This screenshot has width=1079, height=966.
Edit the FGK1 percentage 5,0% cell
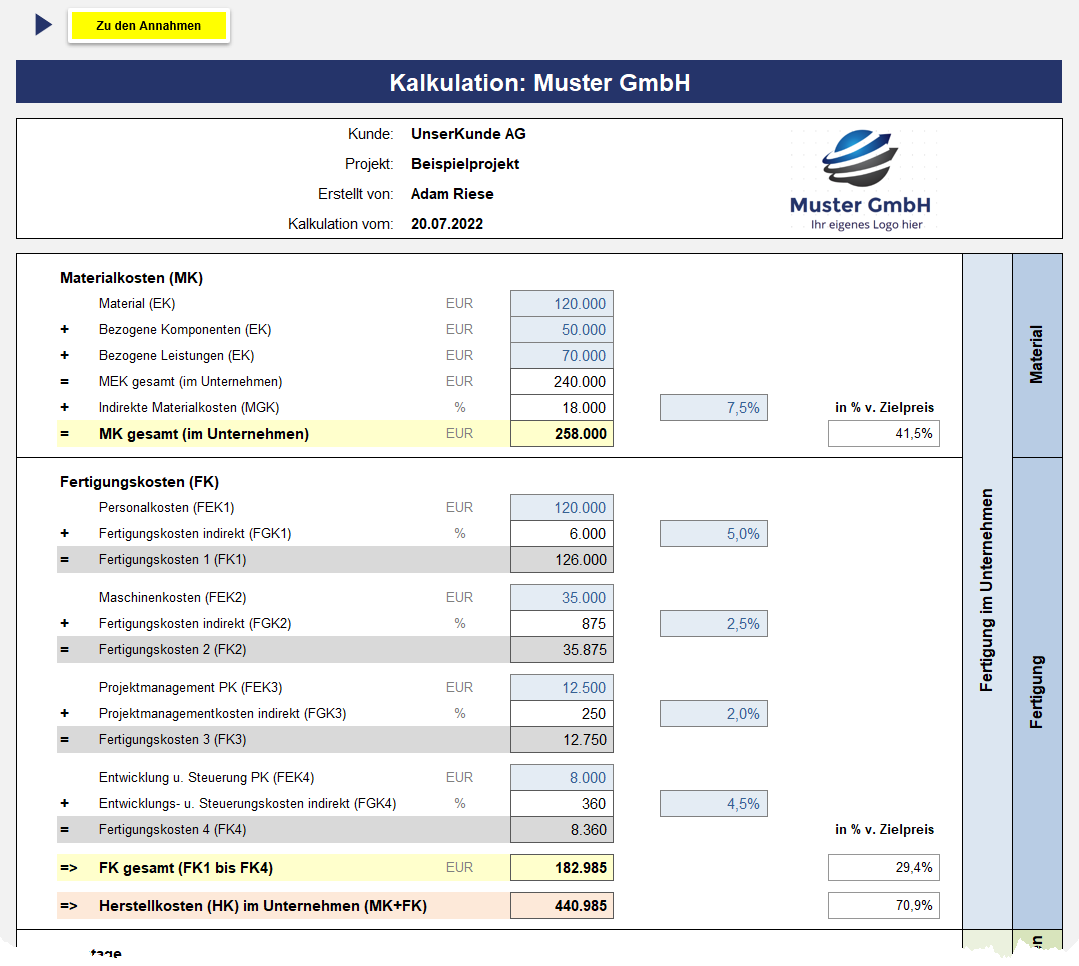(x=713, y=534)
